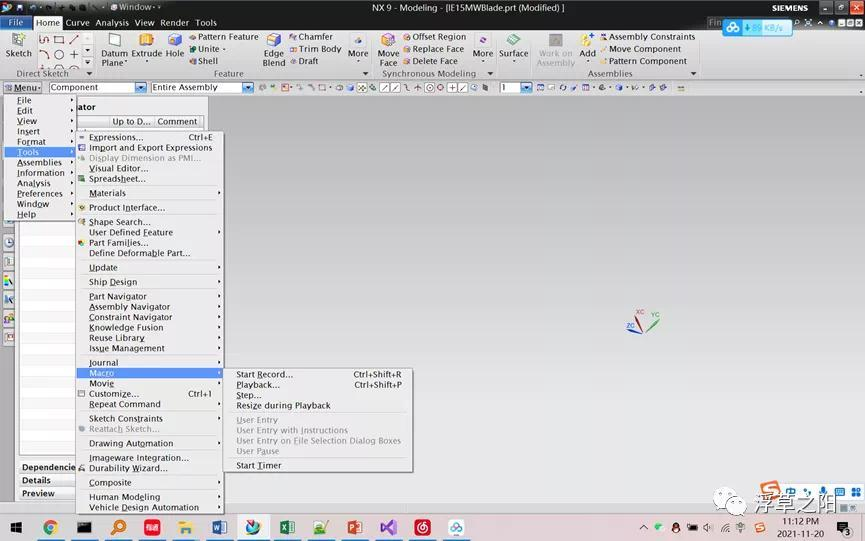Screen dimensions: 865x541
Task: Switch to the Render ribbon tab
Action: tap(174, 23)
